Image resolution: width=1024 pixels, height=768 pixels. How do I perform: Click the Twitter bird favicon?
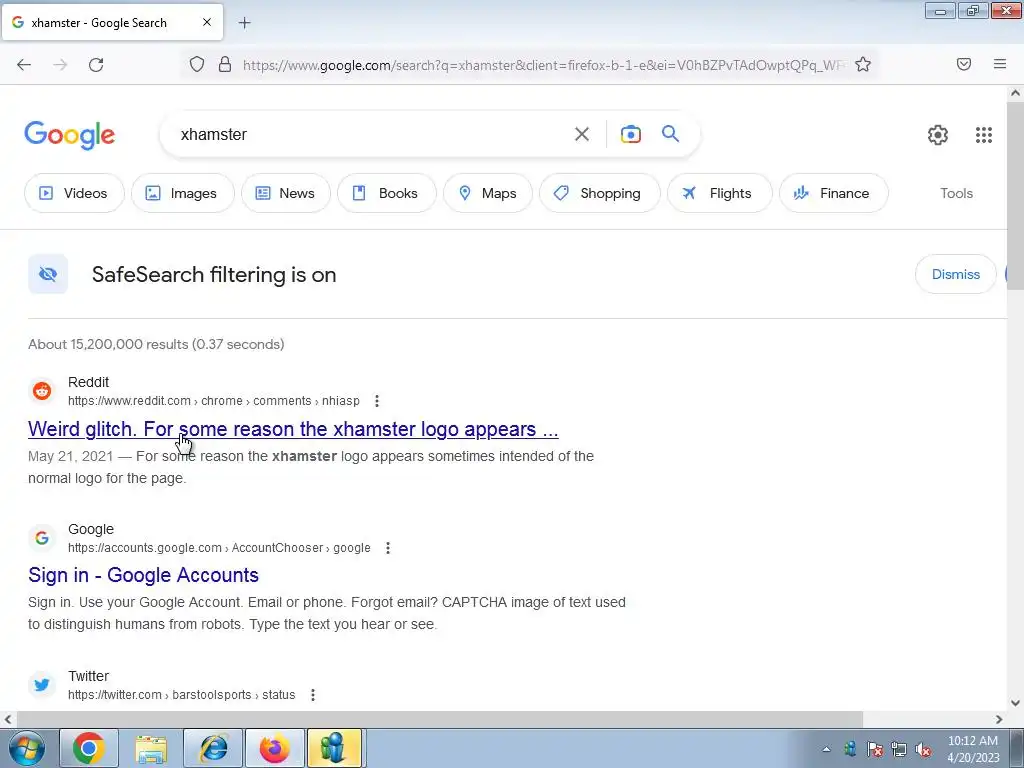42,684
